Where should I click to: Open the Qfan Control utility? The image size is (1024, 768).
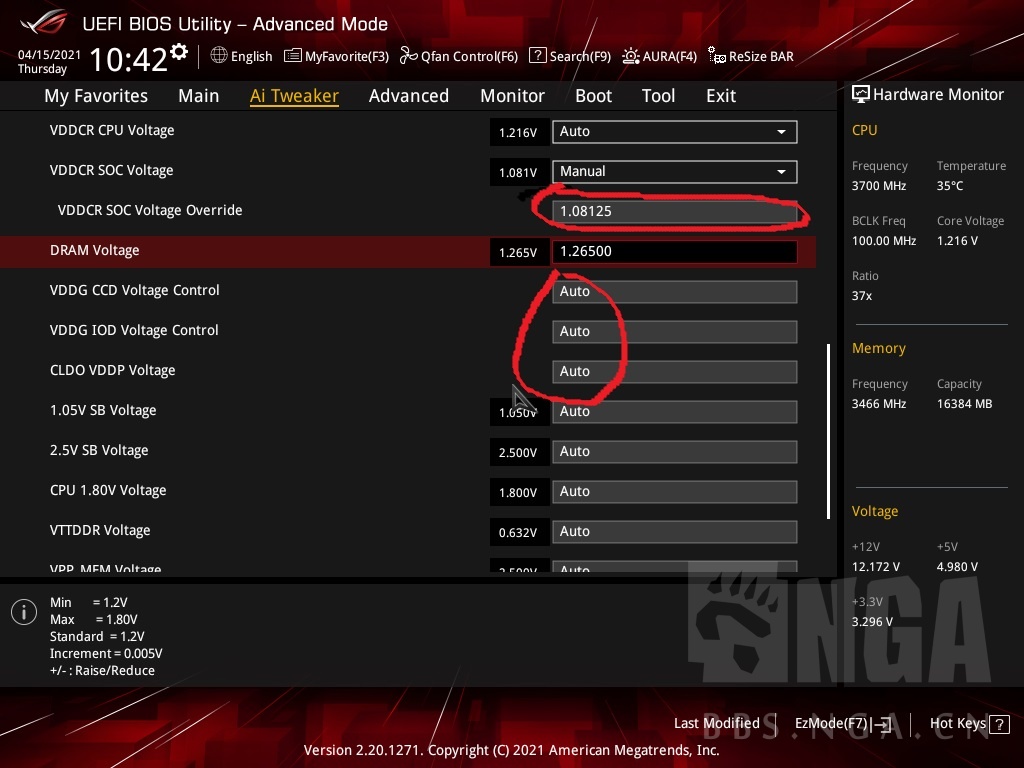point(459,56)
